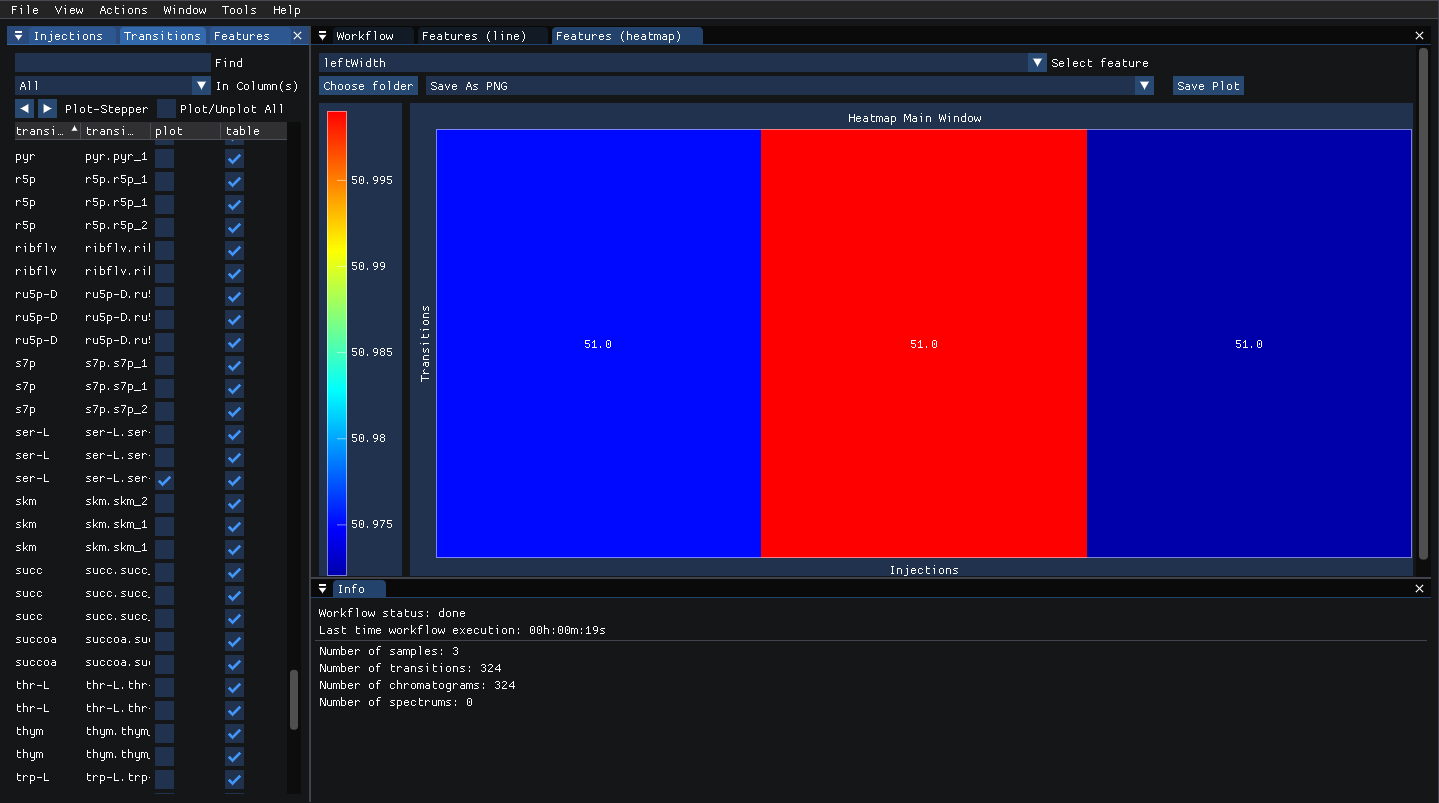The image size is (1439, 803).
Task: Open the Window menu
Action: [185, 10]
